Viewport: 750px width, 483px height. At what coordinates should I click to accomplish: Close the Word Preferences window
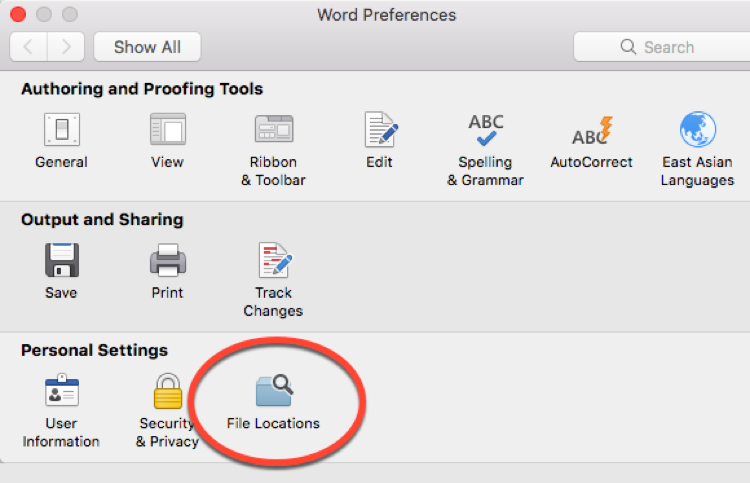(x=18, y=14)
